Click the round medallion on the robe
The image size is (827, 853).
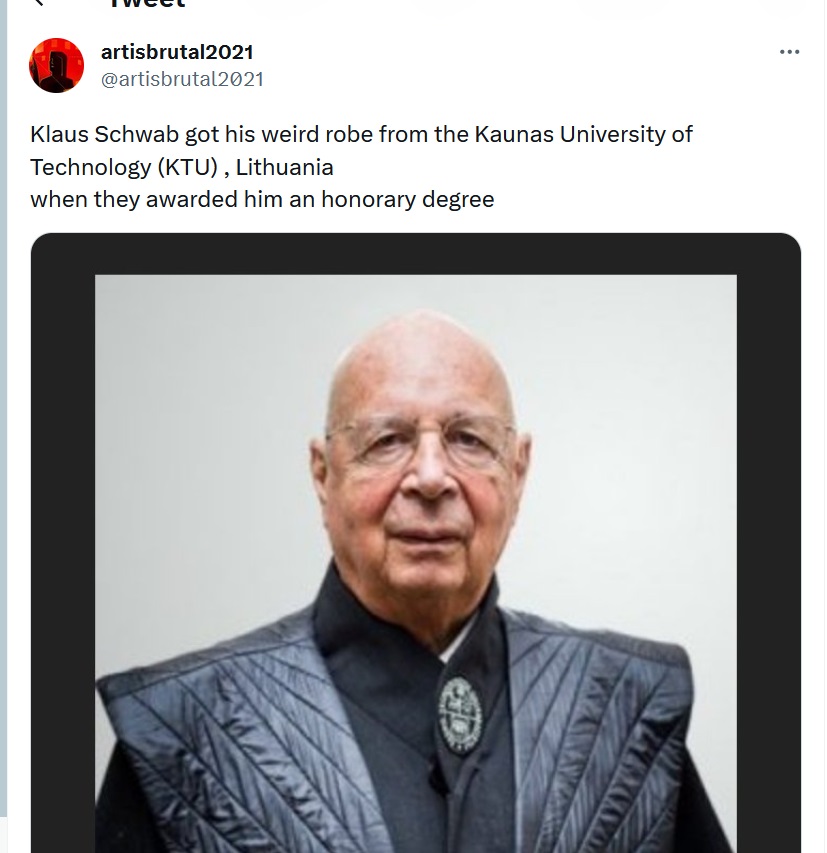click(460, 715)
